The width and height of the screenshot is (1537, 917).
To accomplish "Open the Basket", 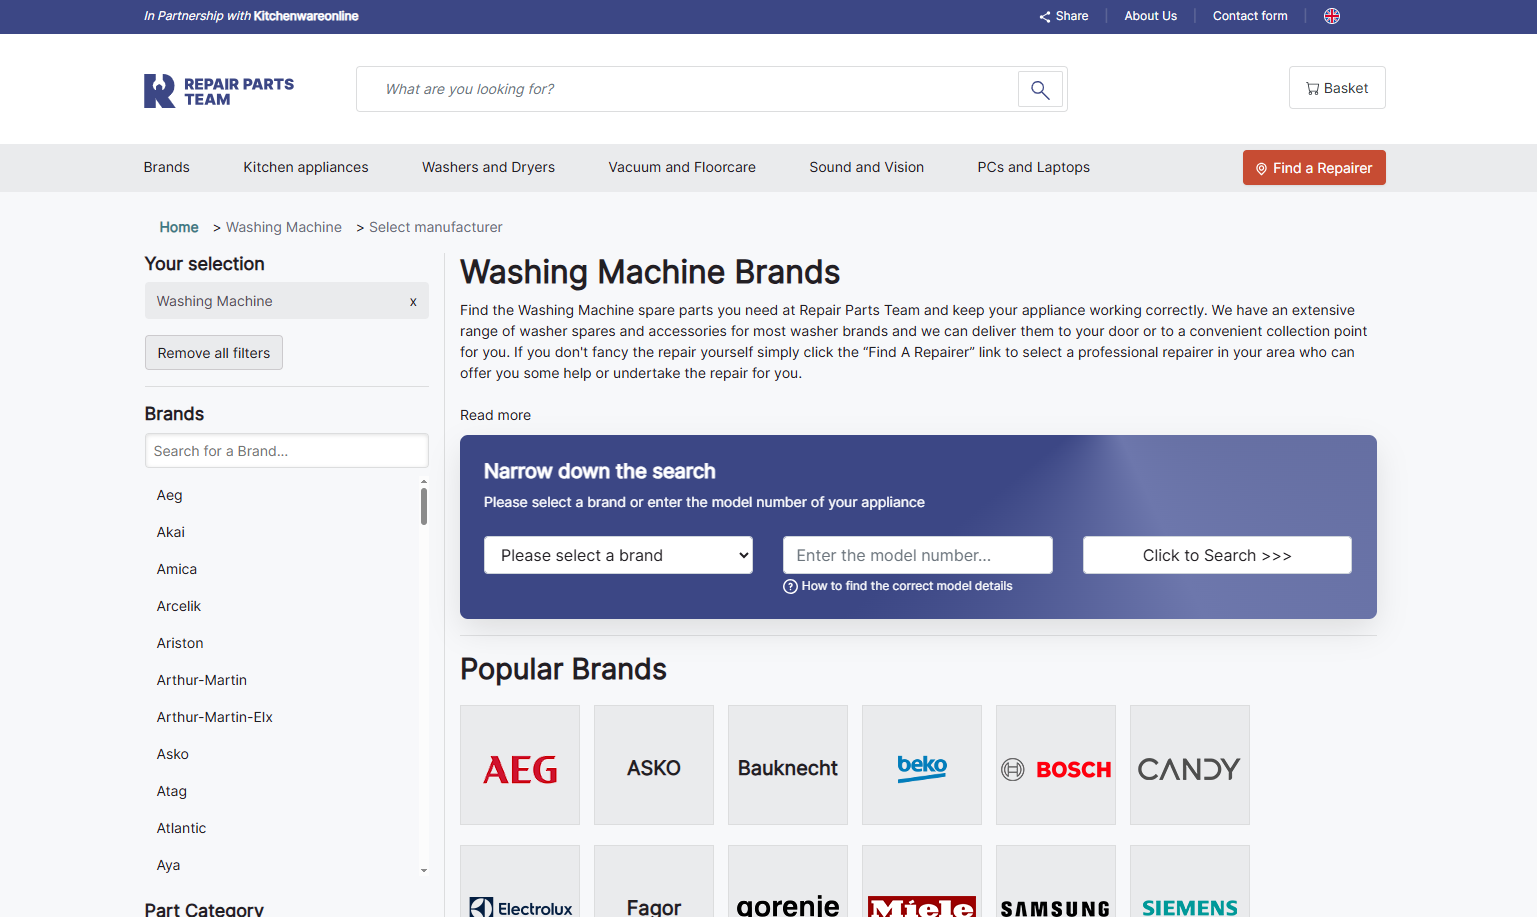I will (x=1337, y=88).
